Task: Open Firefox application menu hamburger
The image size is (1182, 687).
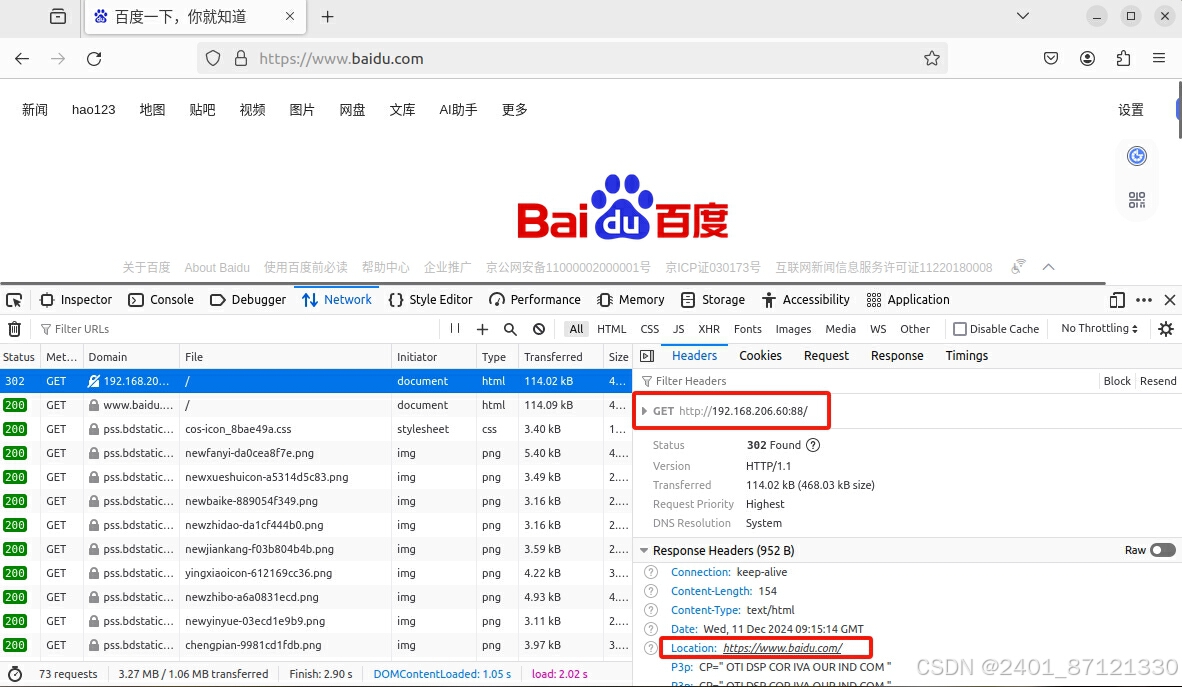Action: click(1159, 58)
